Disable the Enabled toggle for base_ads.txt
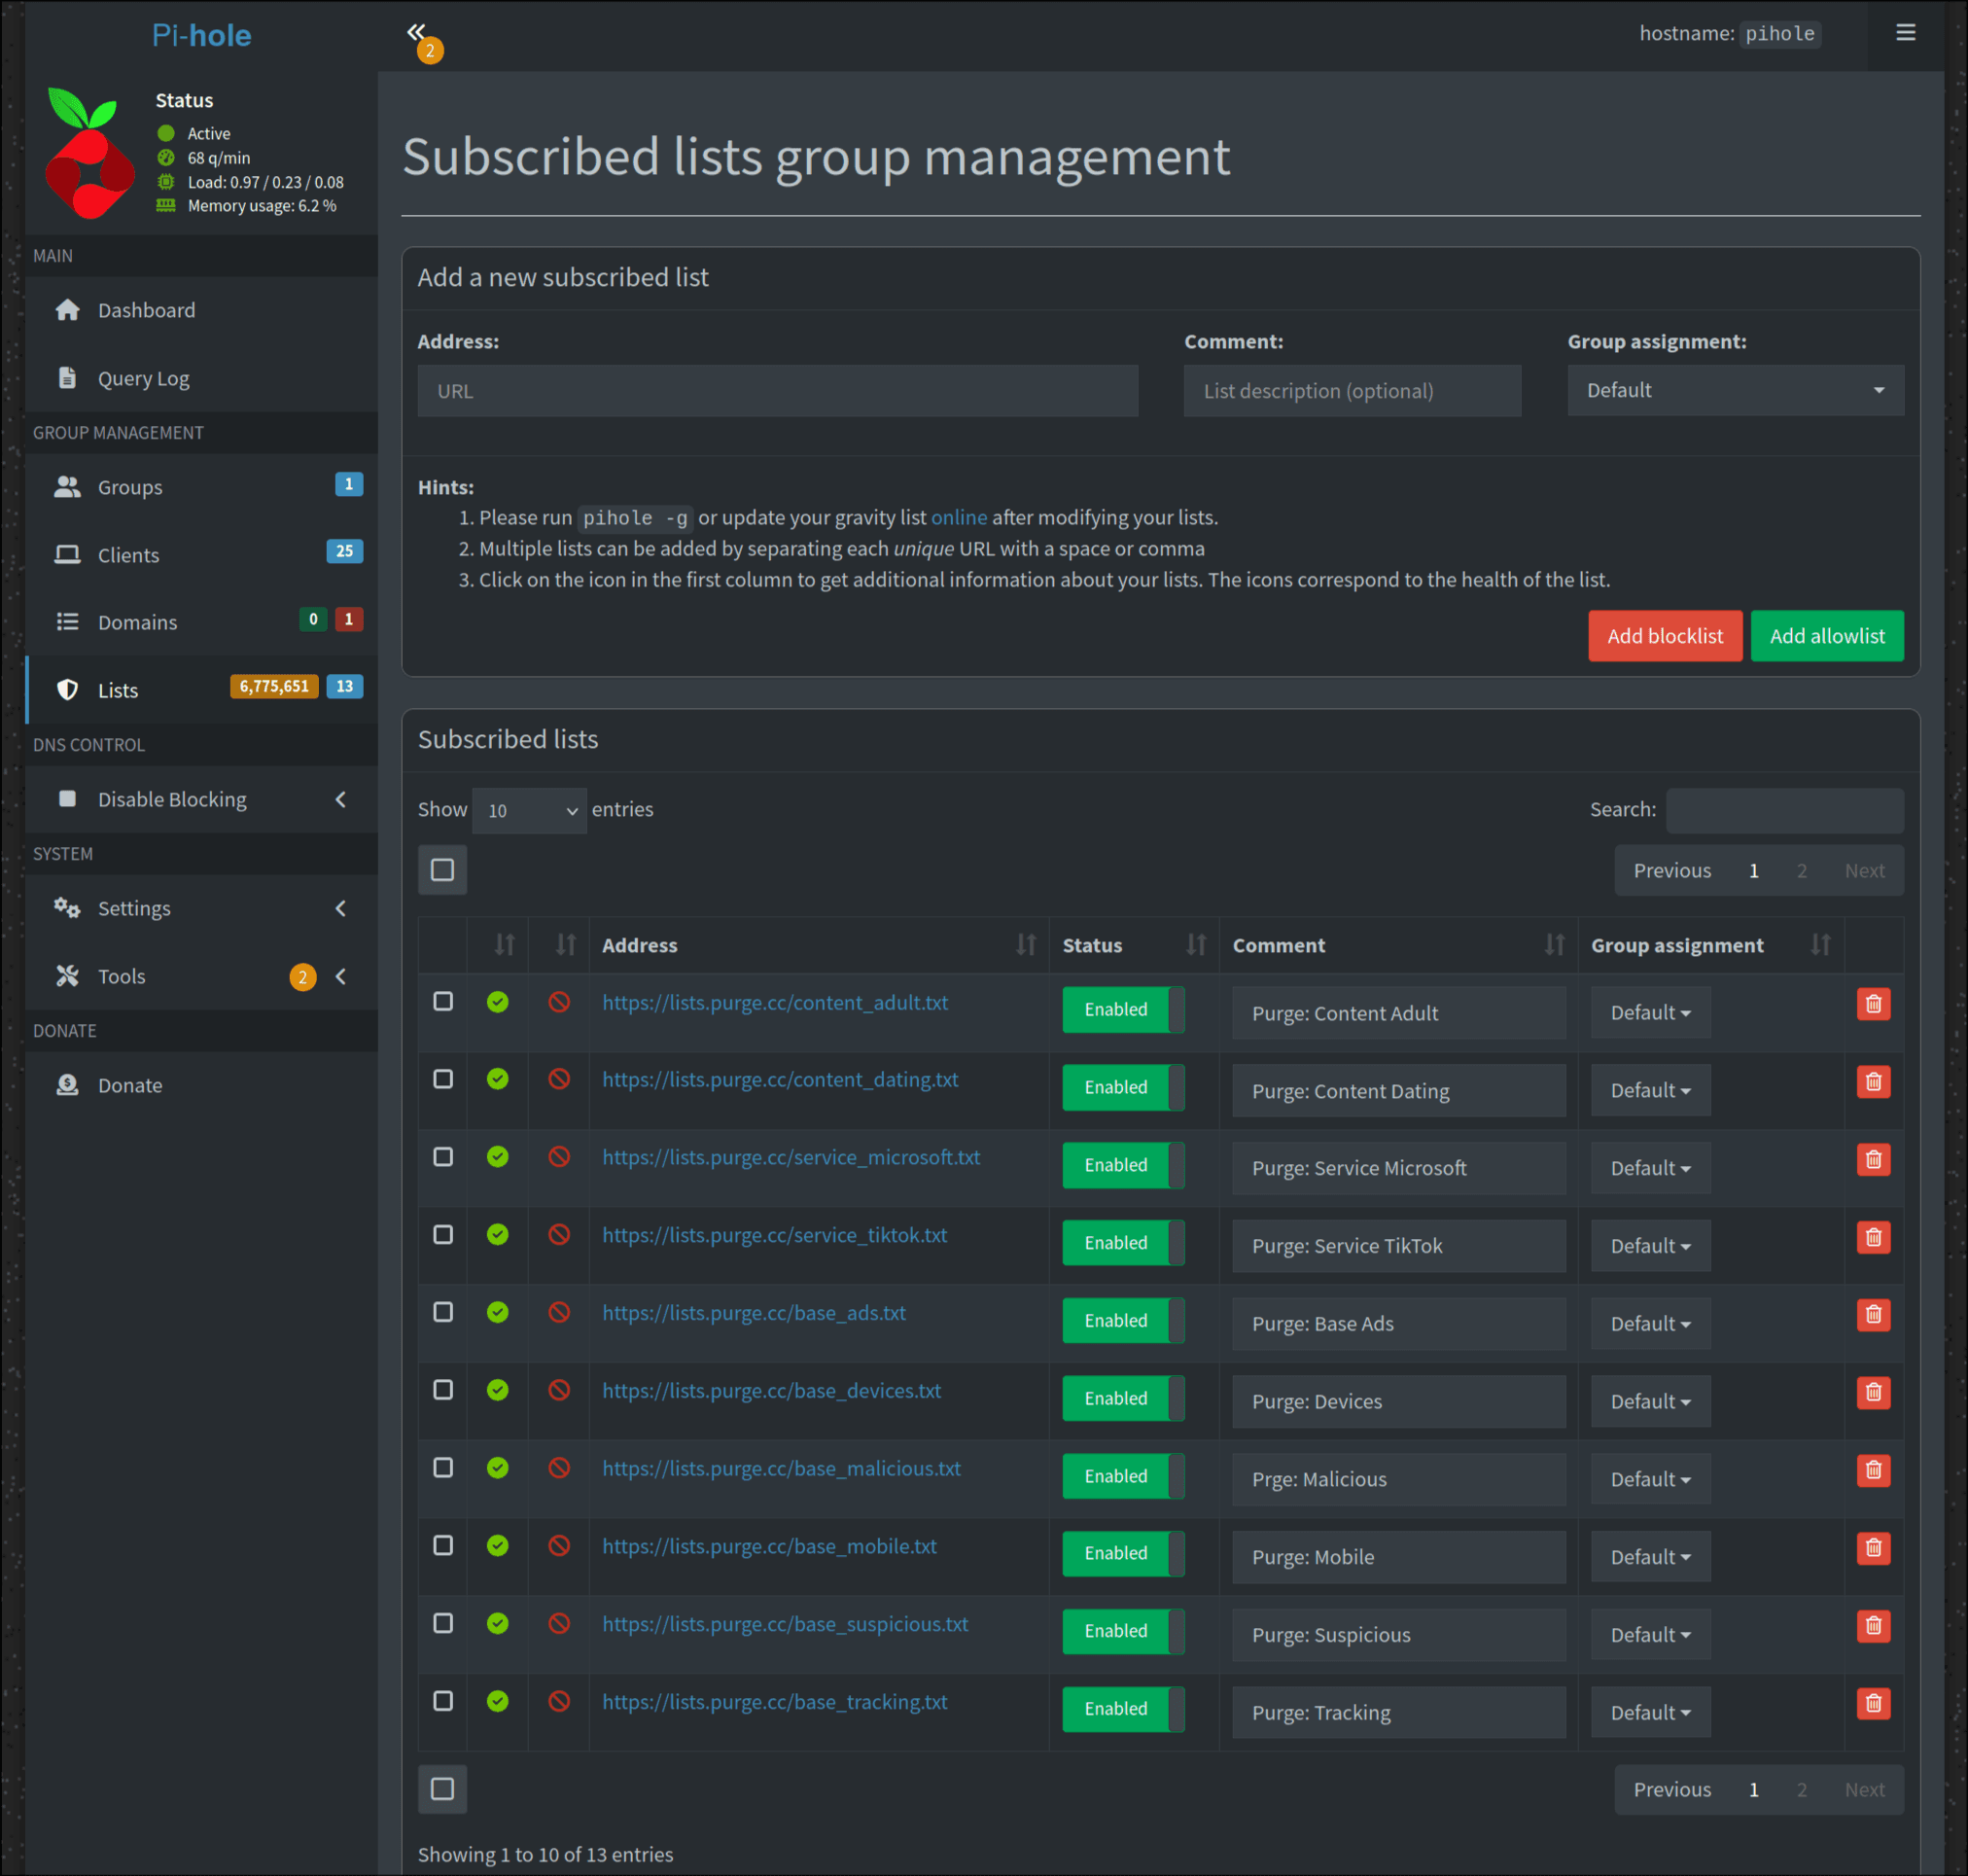The image size is (1968, 1876). coord(1122,1320)
